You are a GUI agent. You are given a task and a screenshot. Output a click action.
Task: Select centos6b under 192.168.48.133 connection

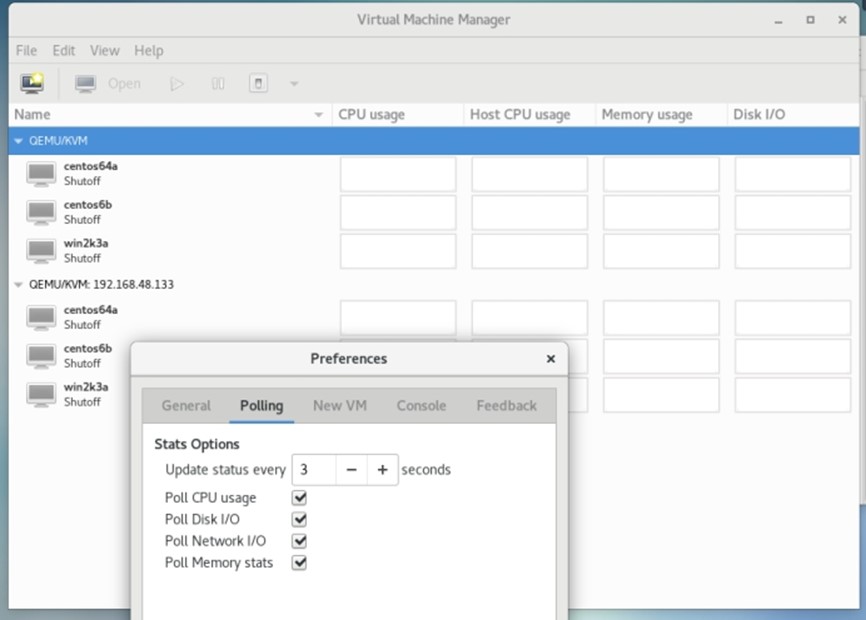[88, 356]
